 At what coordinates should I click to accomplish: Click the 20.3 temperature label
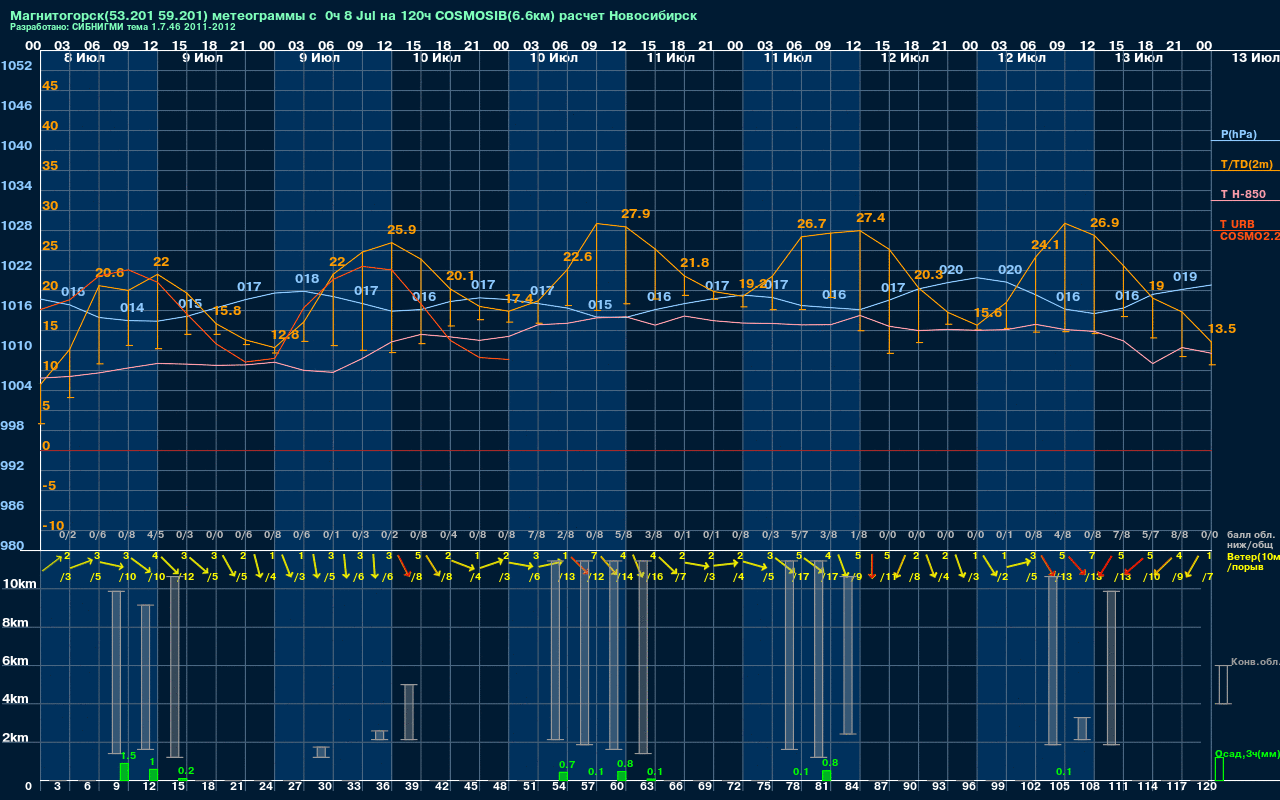[929, 275]
